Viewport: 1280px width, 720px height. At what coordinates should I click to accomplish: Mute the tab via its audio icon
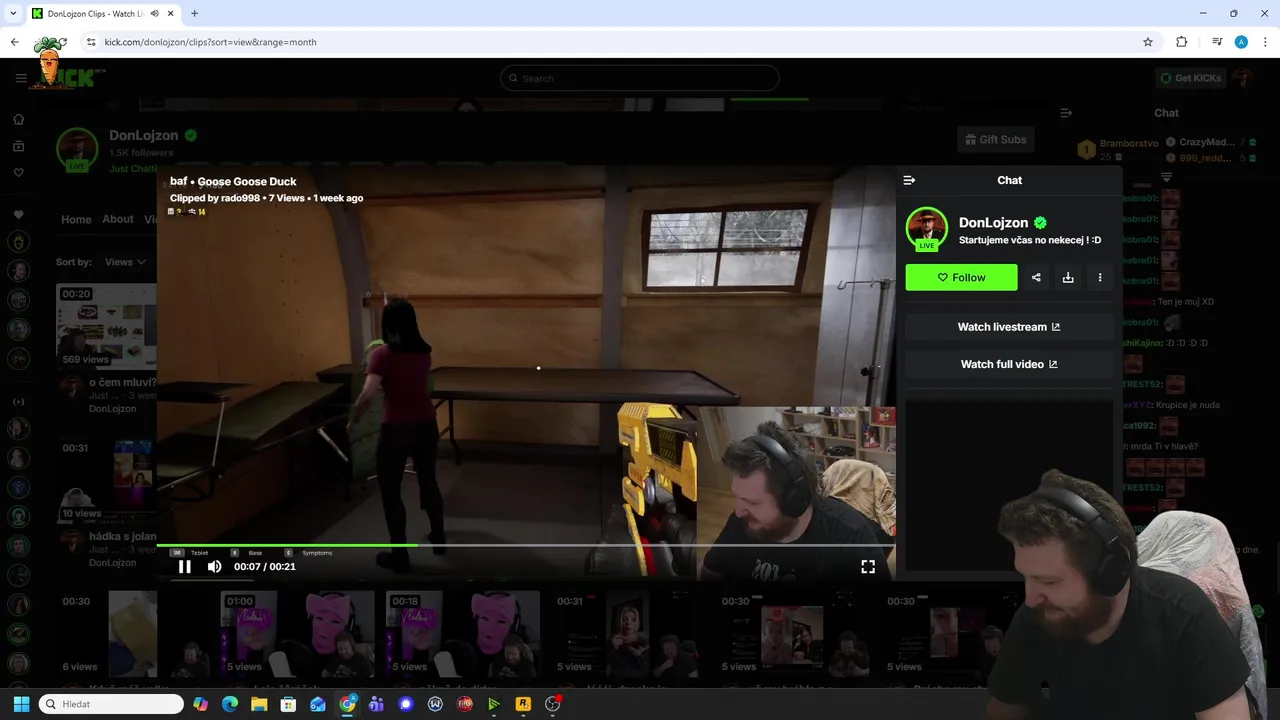point(154,14)
